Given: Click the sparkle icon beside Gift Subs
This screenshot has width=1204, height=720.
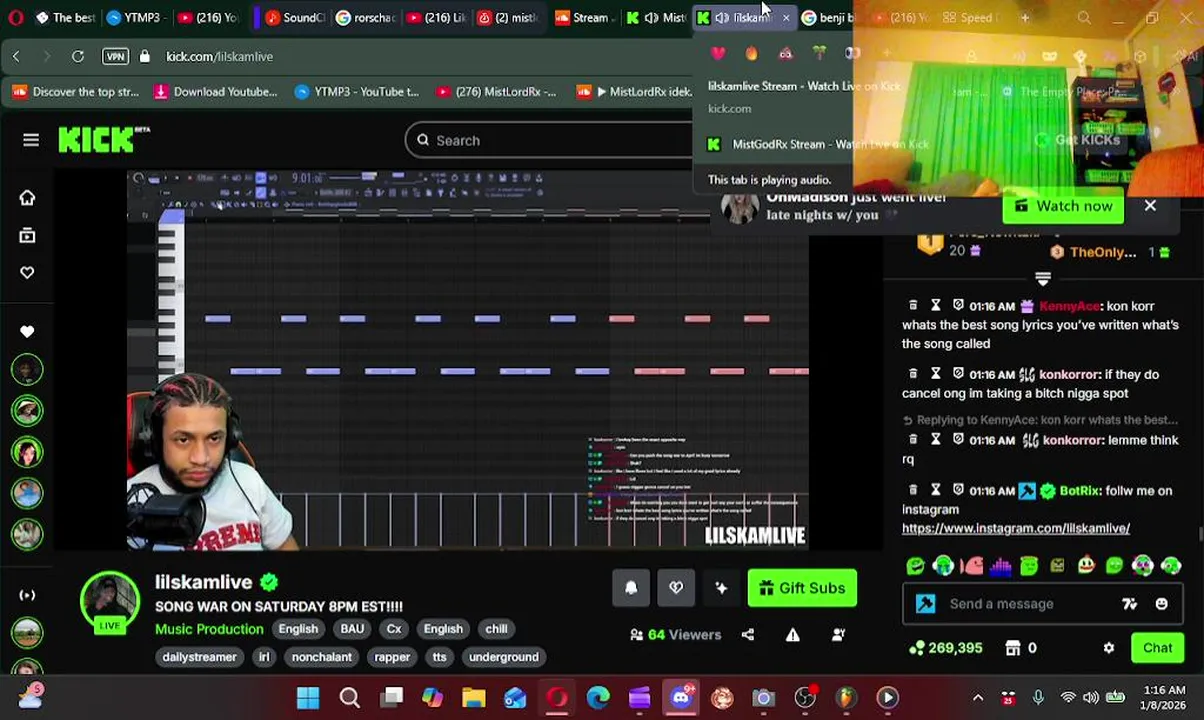Looking at the screenshot, I should click(x=721, y=588).
